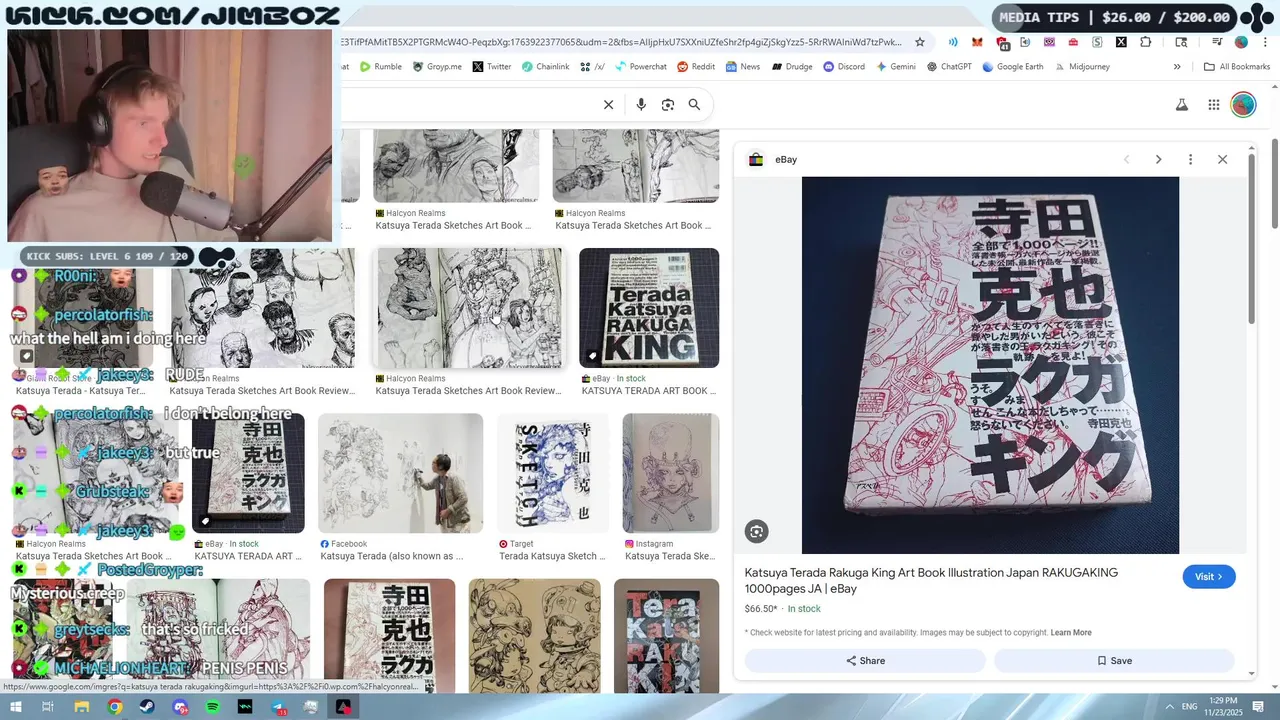This screenshot has width=1280, height=720.
Task: Click the eBay source name in preview header
Action: point(786,160)
